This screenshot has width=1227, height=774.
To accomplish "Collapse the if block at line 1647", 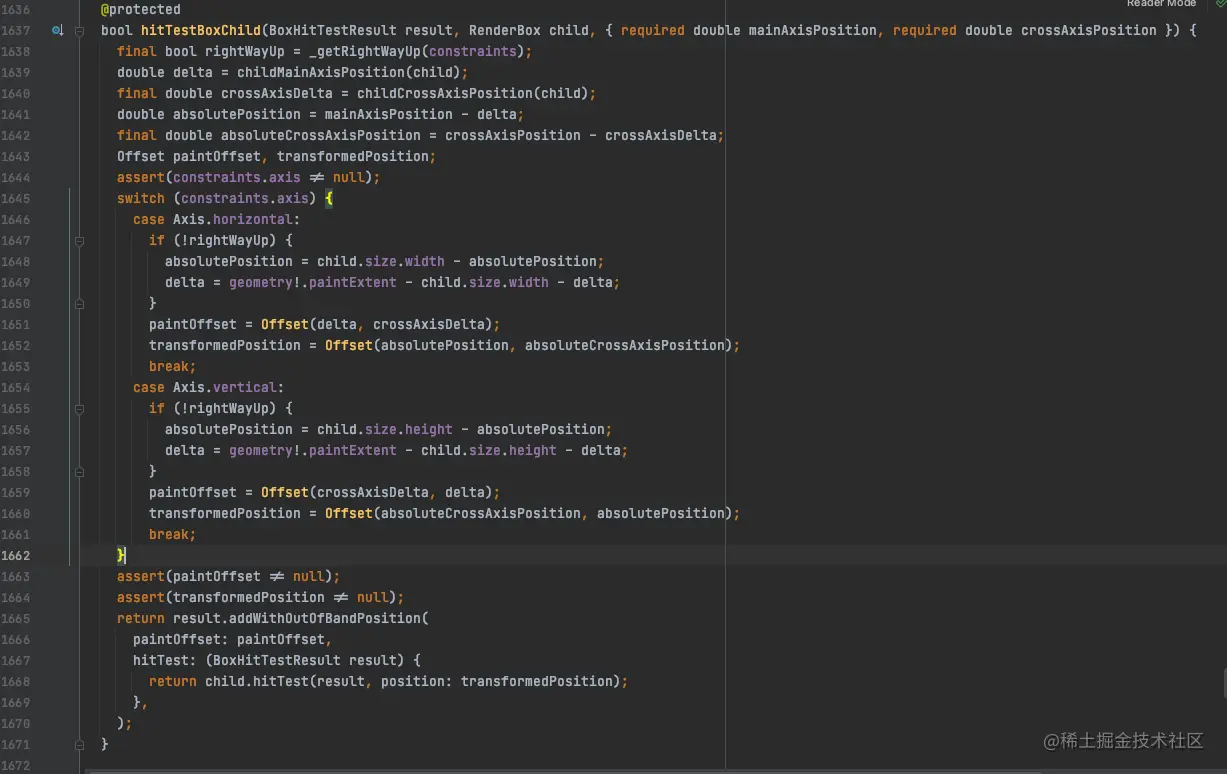I will point(80,240).
